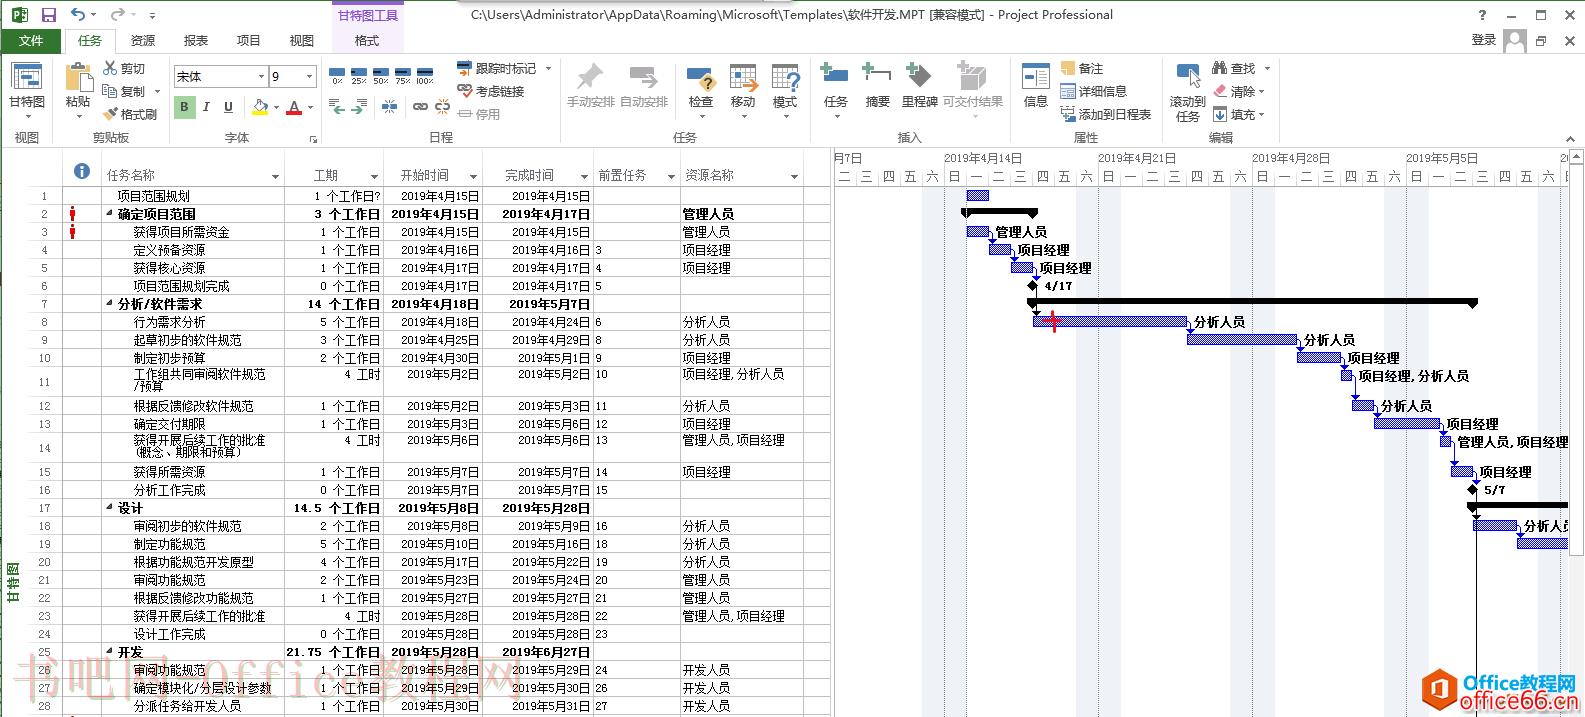Click the Cut scissors icon
This screenshot has height=717, width=1585.
point(110,68)
